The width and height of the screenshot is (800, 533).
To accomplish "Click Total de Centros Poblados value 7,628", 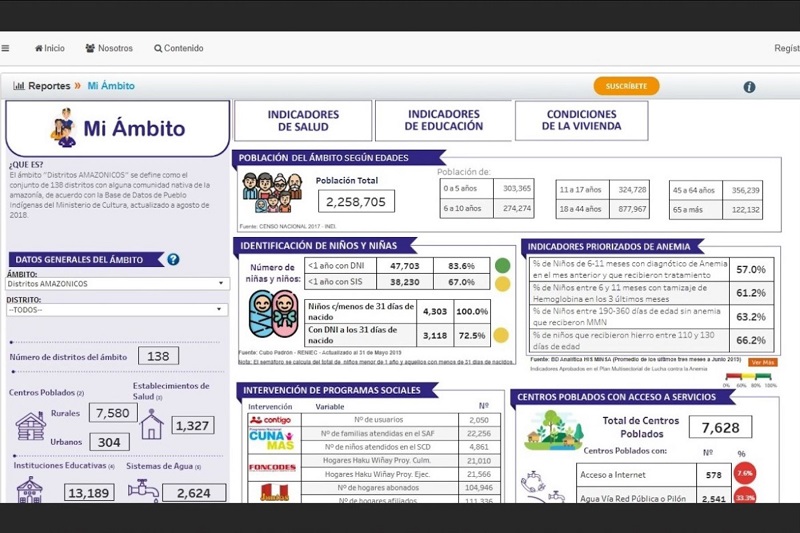I will pos(720,427).
